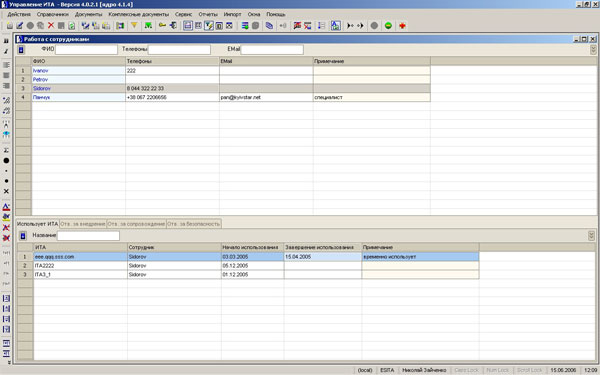Click Николай Зайченко in the status bar
This screenshot has width=600, height=375.
pos(424,370)
